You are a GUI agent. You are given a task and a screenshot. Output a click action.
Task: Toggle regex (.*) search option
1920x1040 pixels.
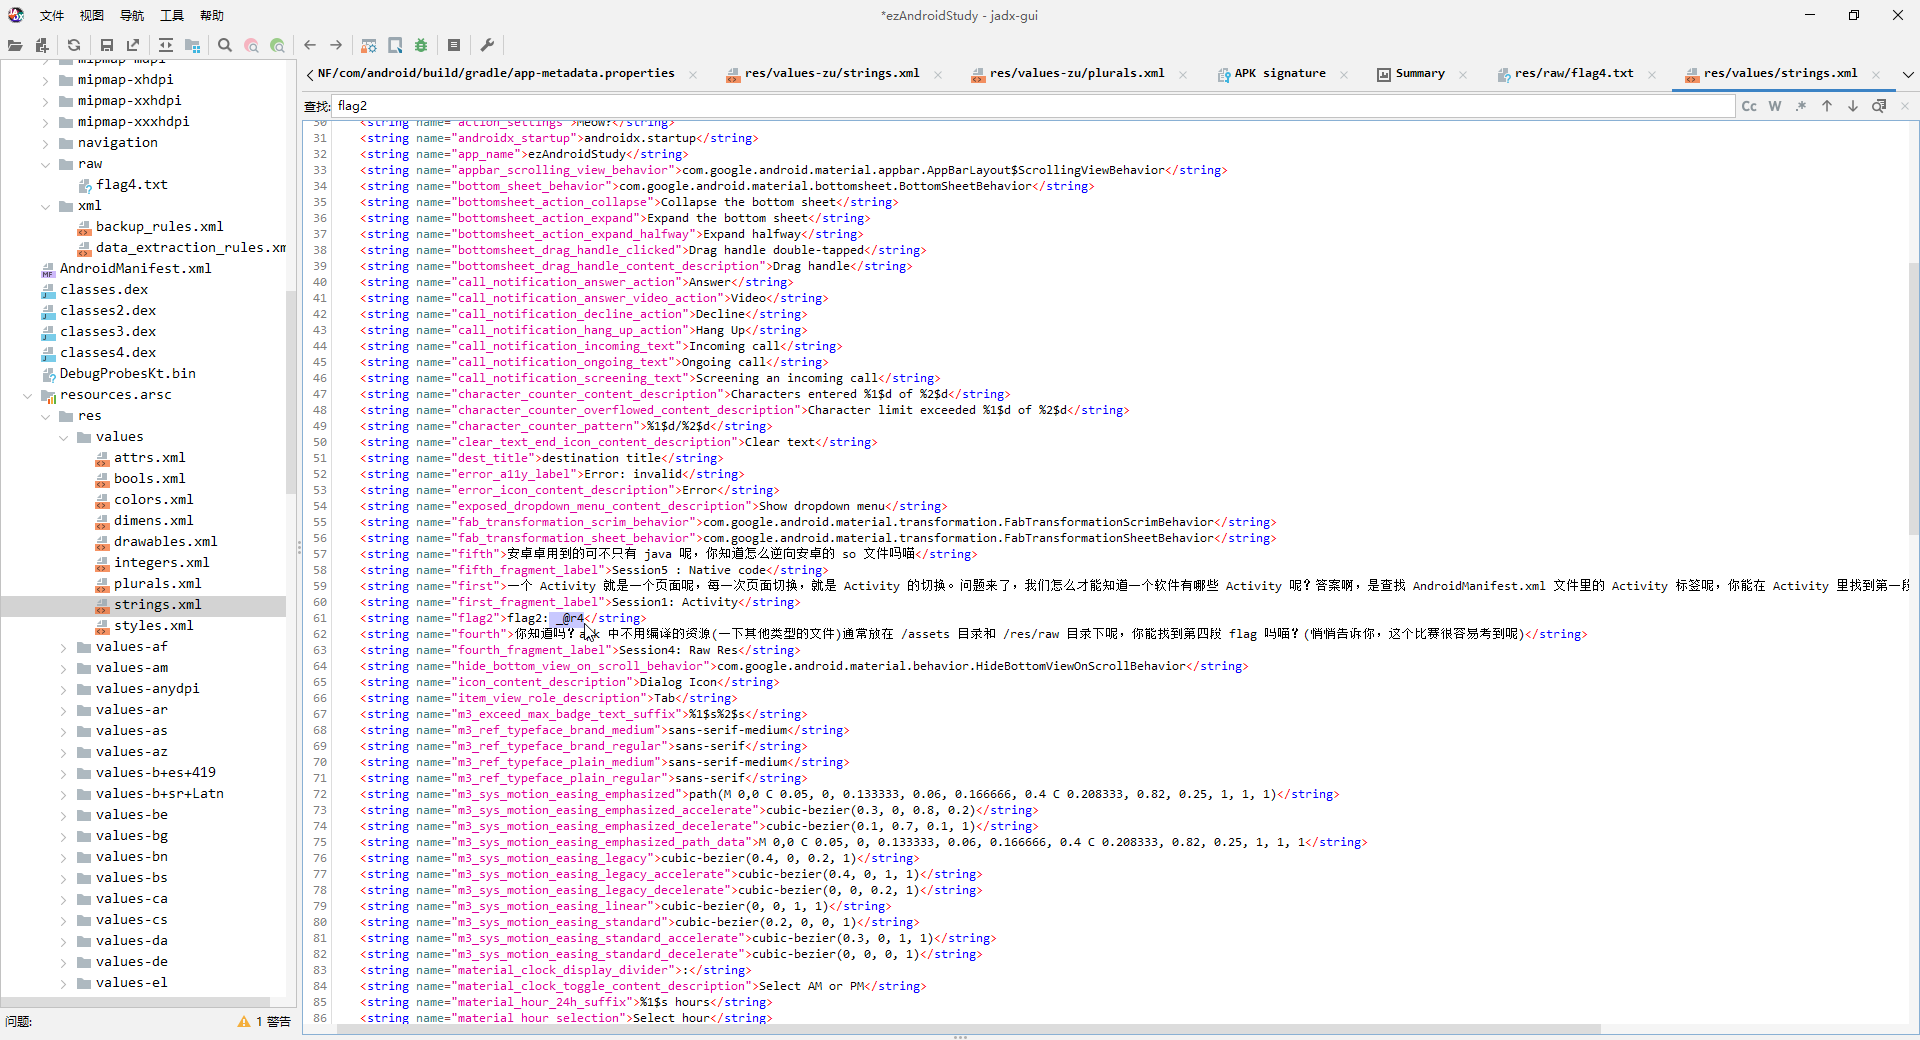click(1801, 106)
